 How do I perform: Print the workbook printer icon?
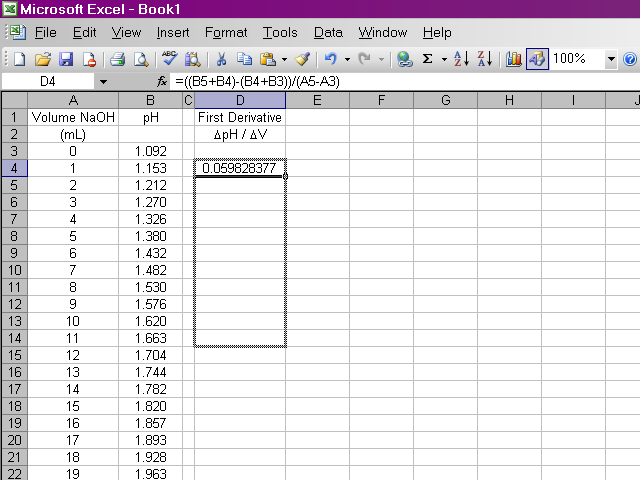(x=118, y=60)
